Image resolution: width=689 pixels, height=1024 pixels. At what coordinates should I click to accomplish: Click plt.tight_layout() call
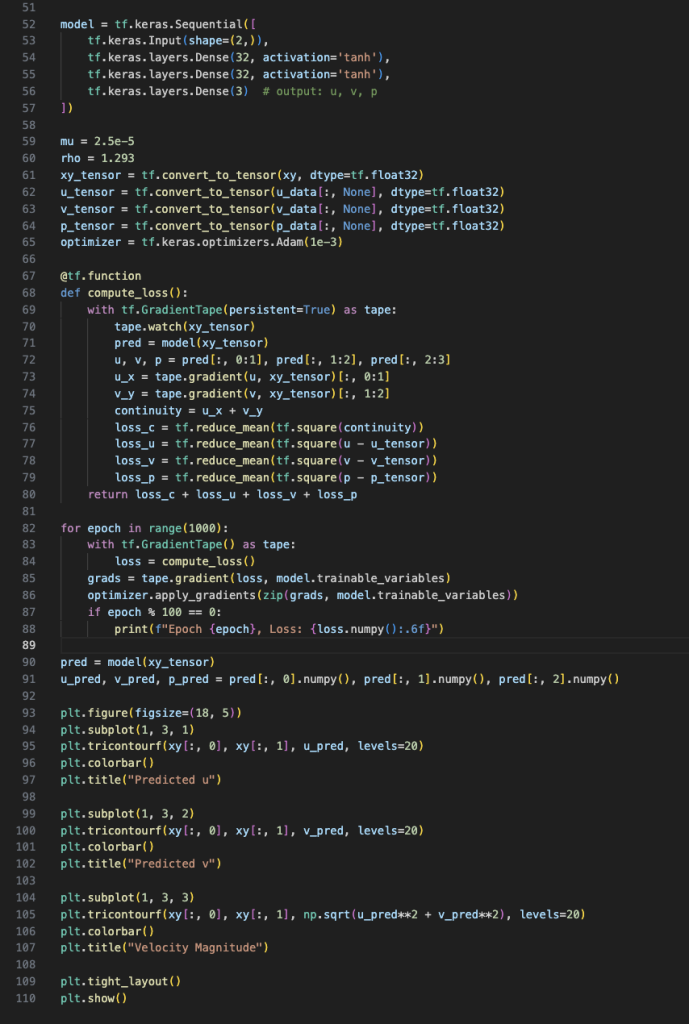click(120, 981)
